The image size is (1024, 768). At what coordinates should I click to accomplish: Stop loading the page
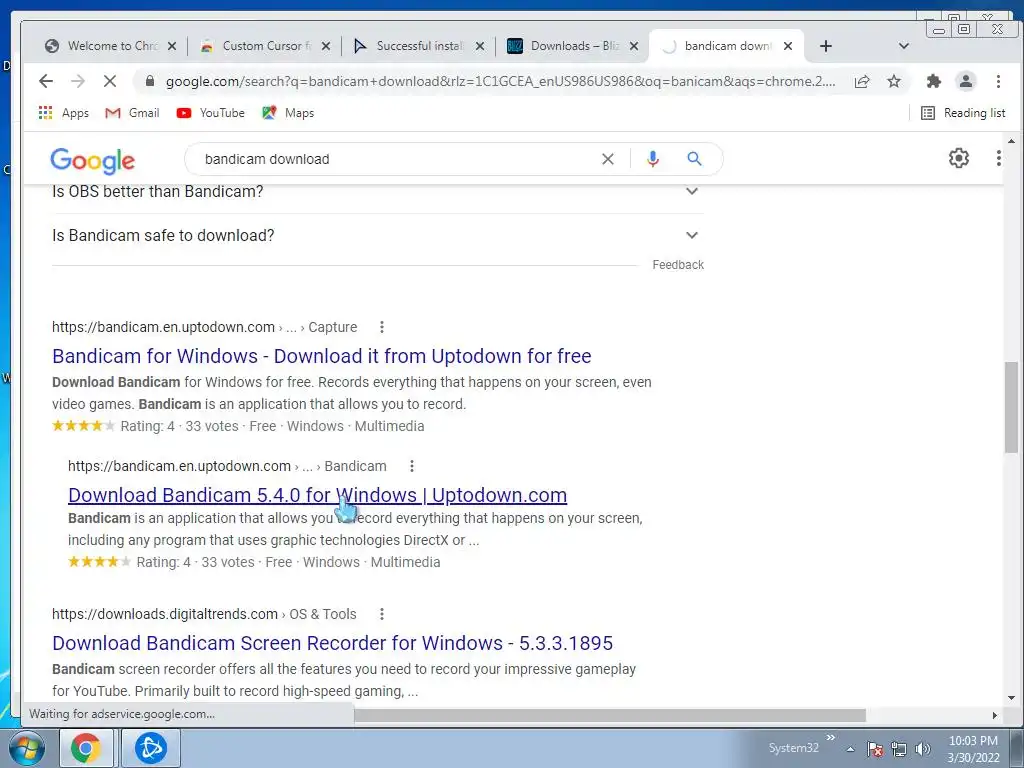[110, 81]
